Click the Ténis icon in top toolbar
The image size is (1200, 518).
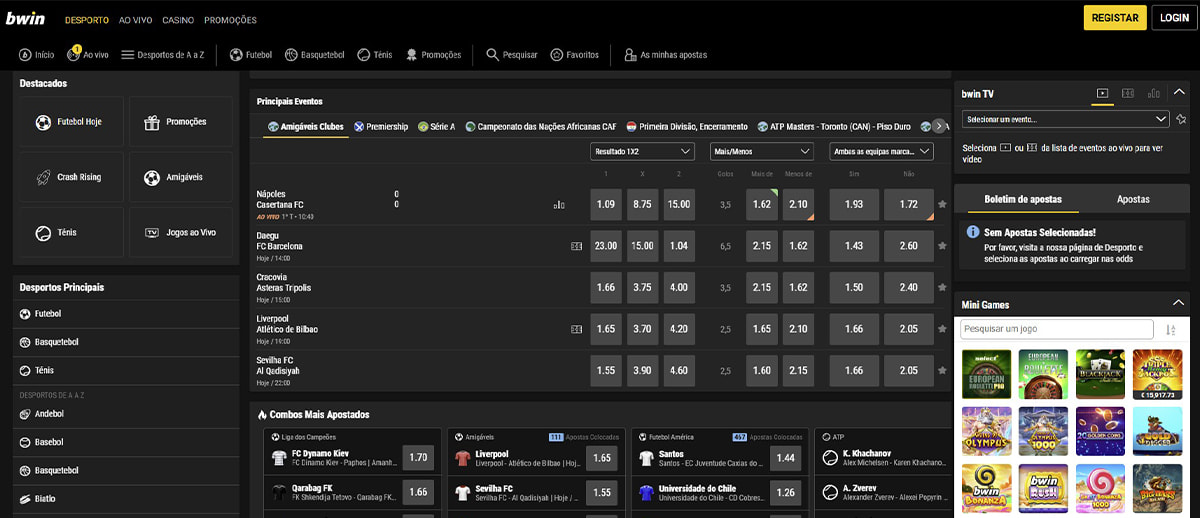pyautogui.click(x=364, y=55)
